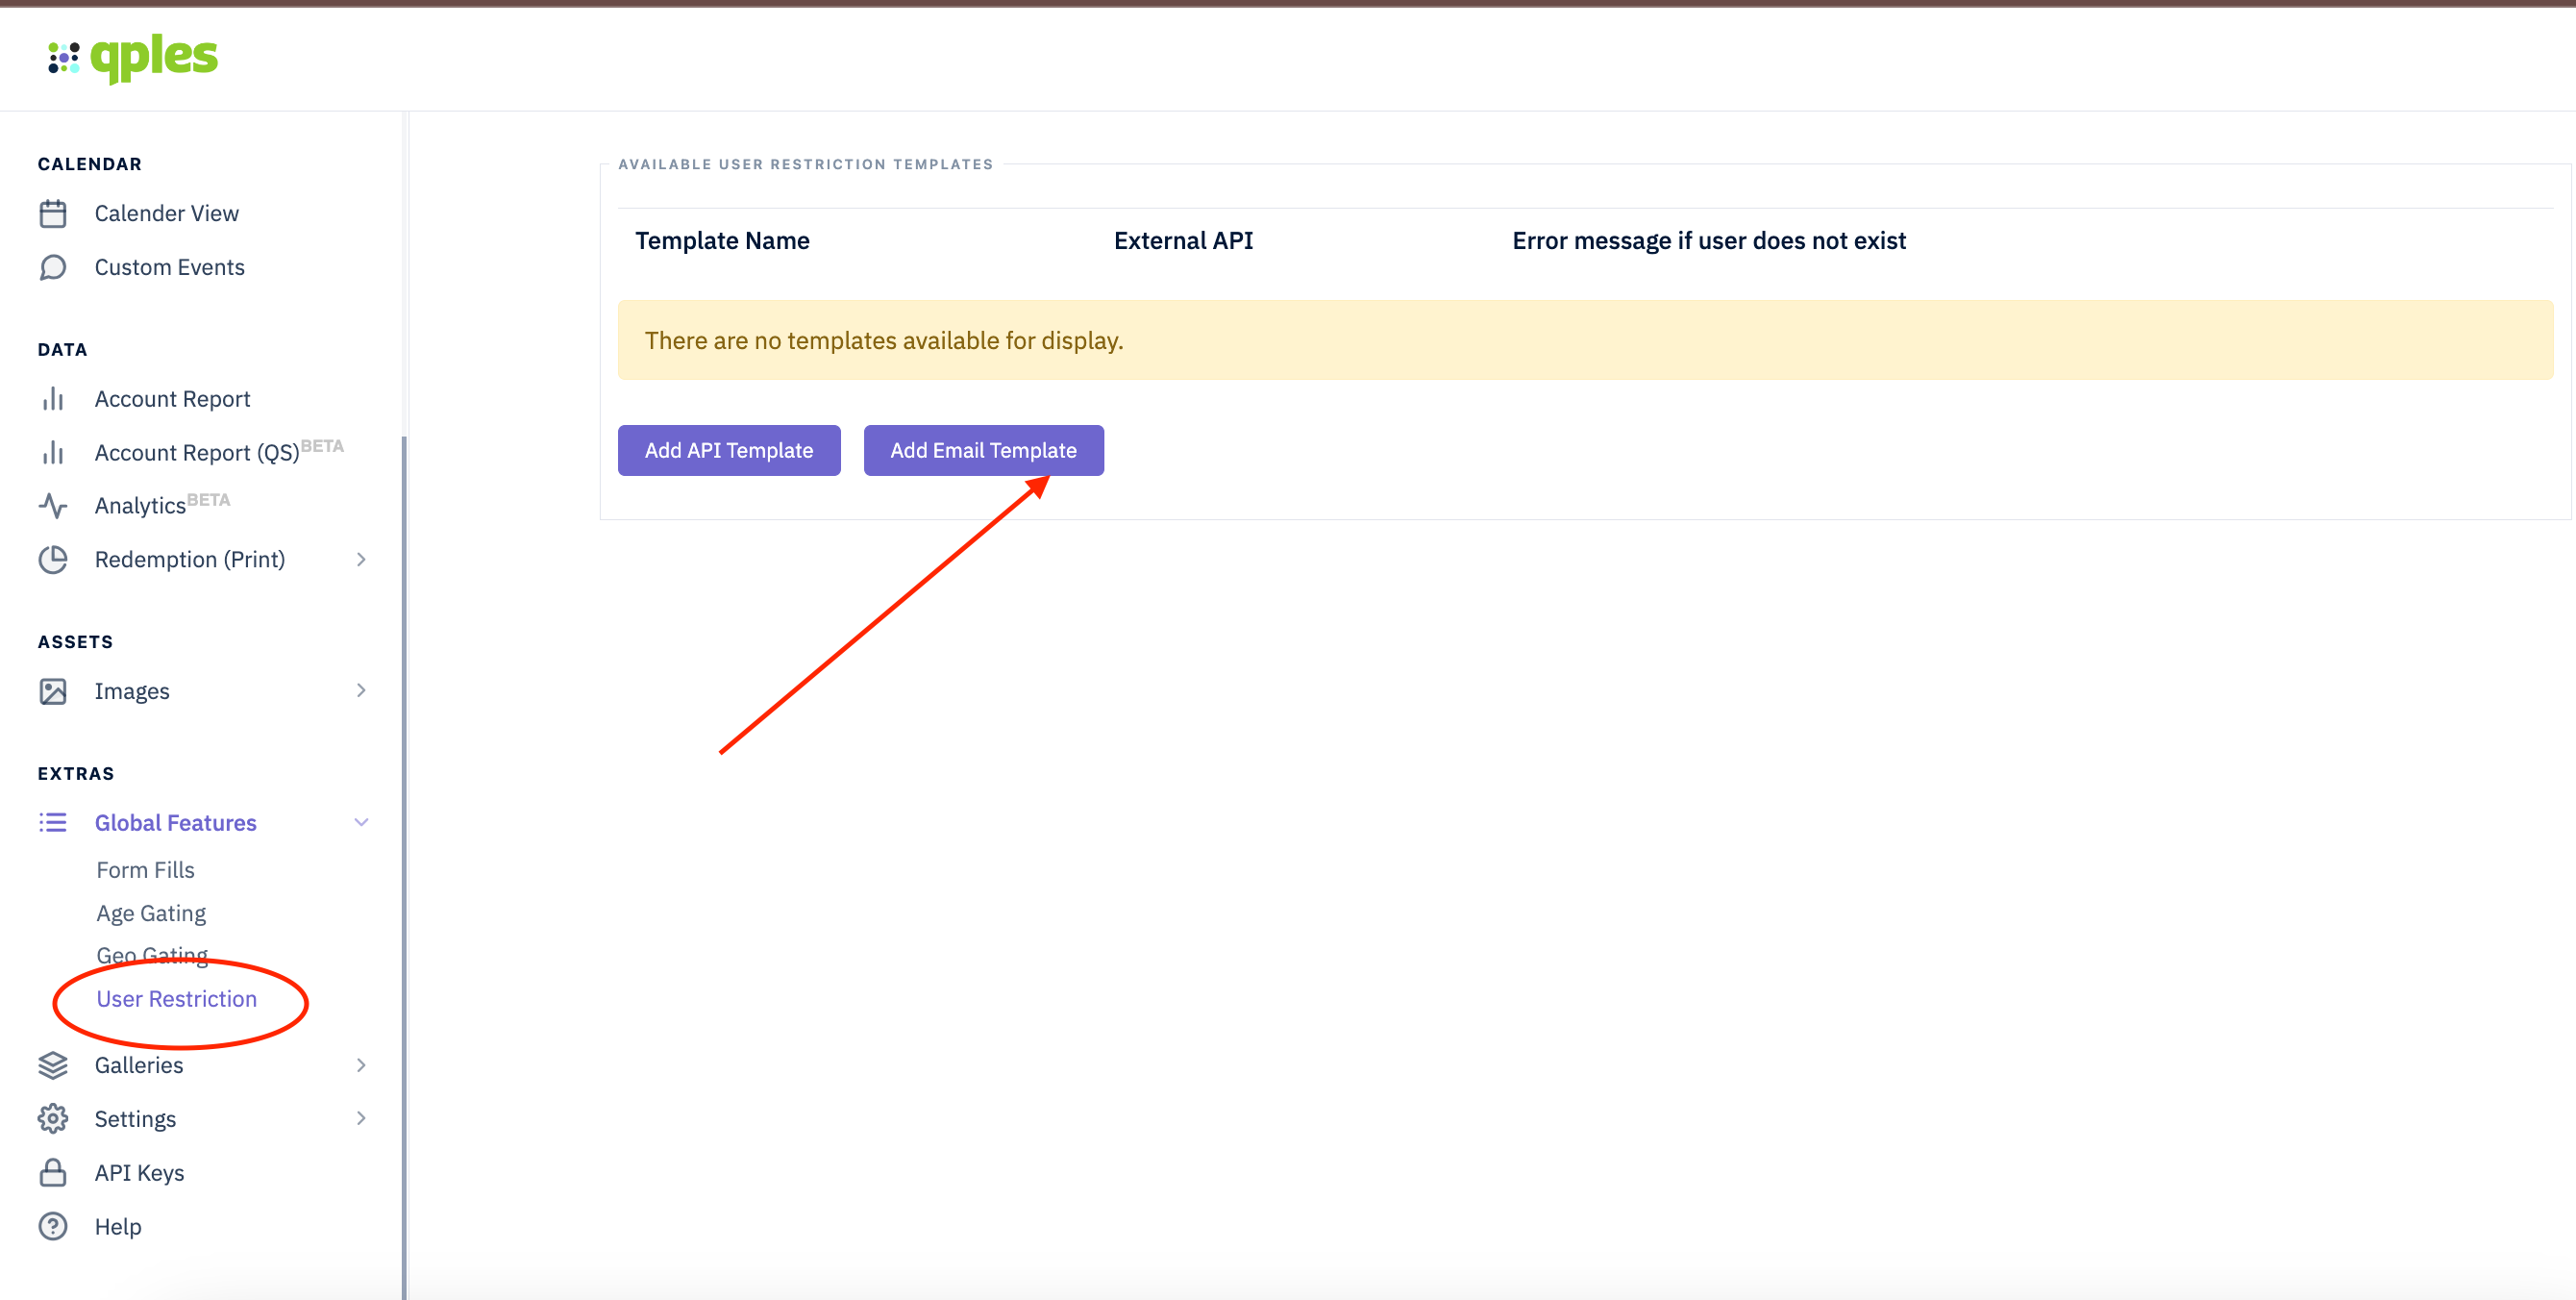This screenshot has width=2576, height=1300.
Task: Click the question mark Help icon
Action: 53,1227
